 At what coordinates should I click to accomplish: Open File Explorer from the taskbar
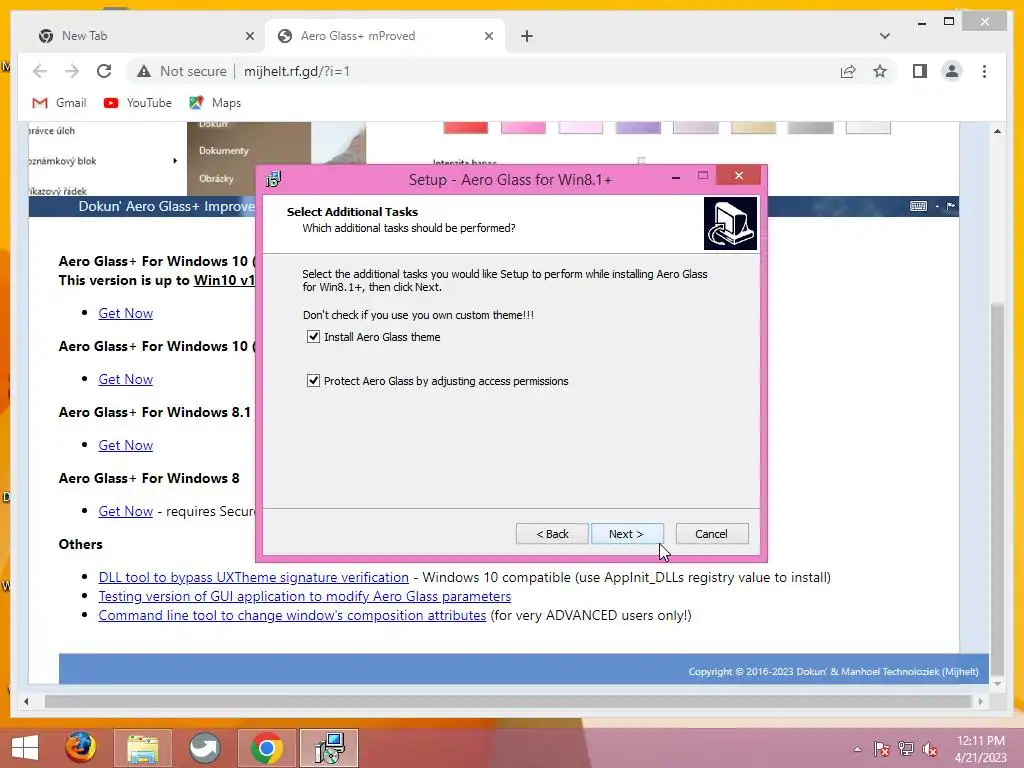pyautogui.click(x=142, y=748)
